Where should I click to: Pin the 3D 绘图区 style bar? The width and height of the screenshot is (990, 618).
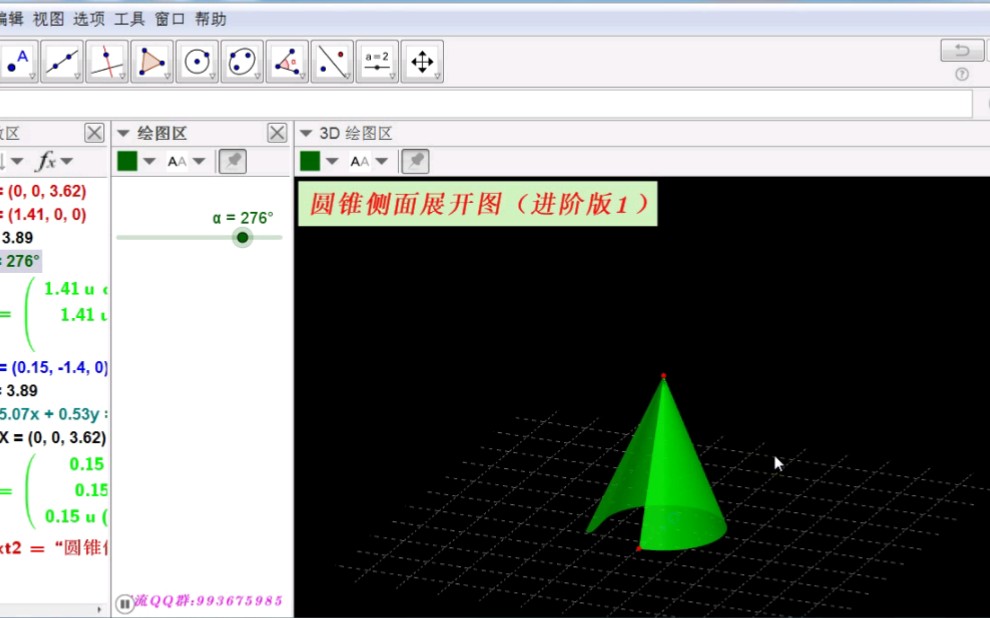[414, 160]
